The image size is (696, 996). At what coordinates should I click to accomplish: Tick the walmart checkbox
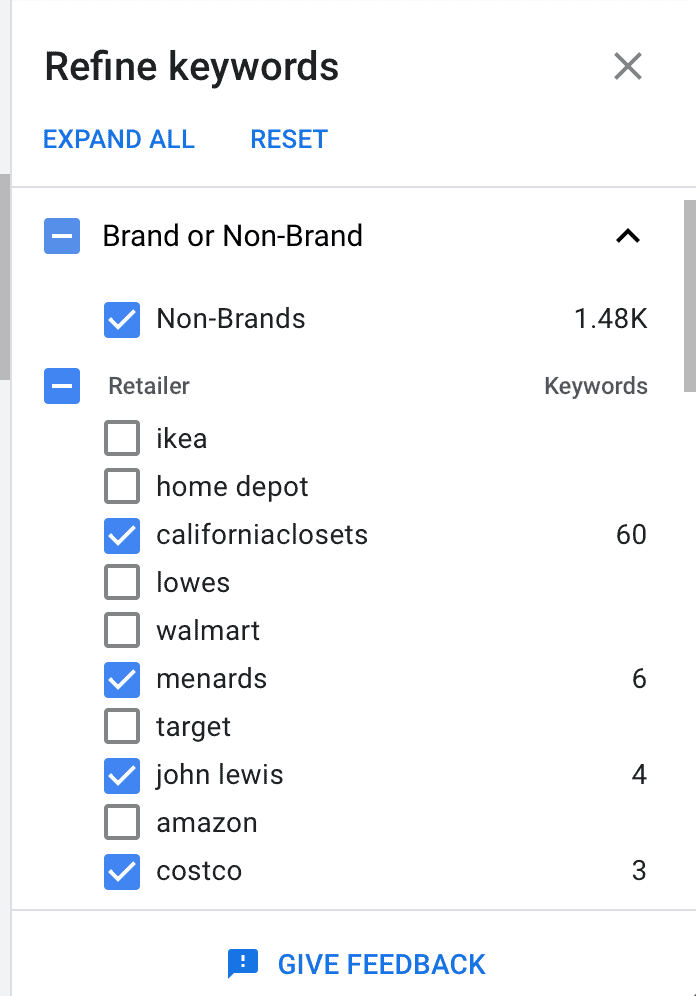(122, 629)
